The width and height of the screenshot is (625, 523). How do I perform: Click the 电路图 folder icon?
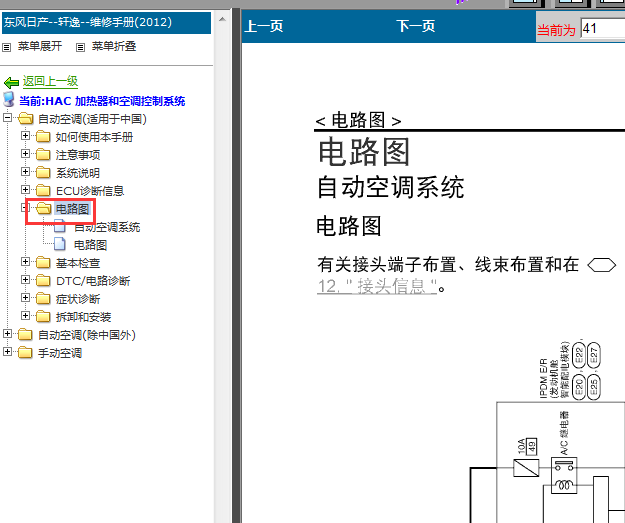[42, 209]
